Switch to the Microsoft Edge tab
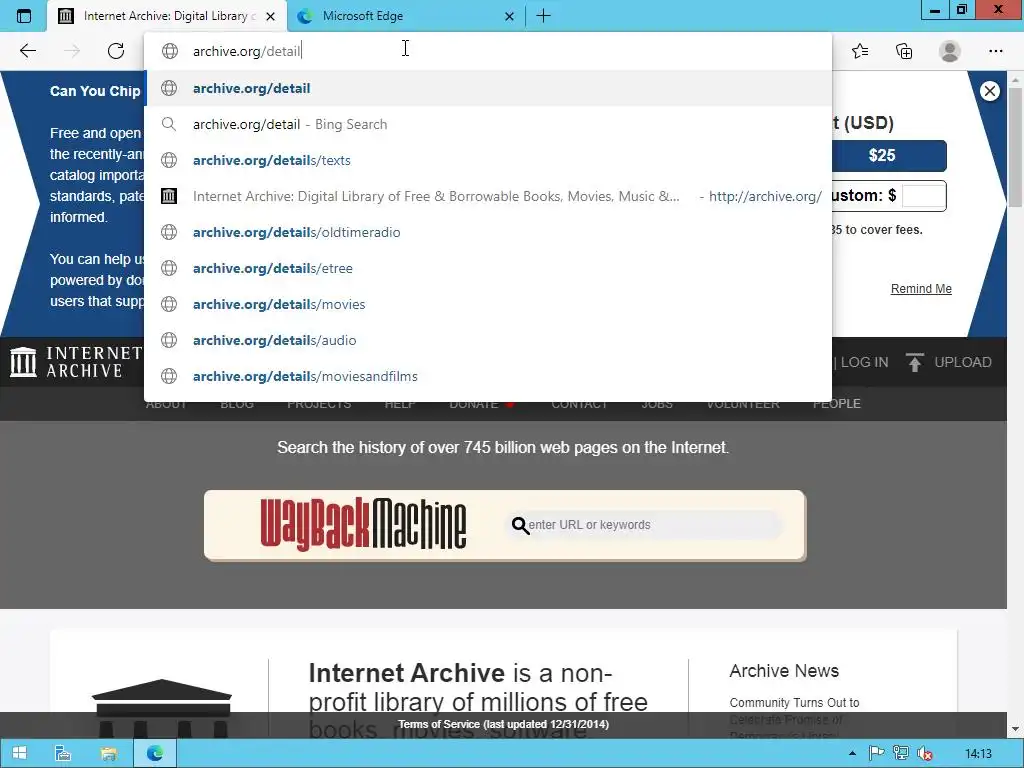The height and width of the screenshot is (768, 1024). [405, 16]
